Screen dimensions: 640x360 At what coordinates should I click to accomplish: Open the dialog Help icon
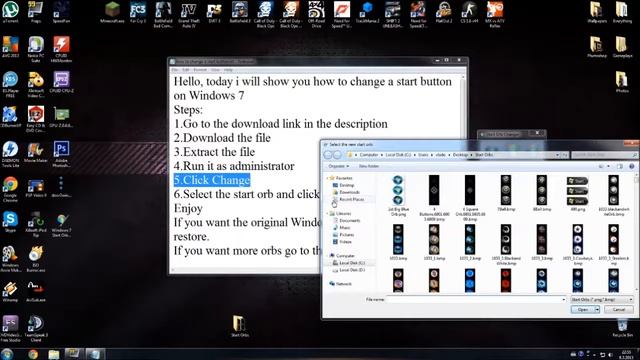631,166
